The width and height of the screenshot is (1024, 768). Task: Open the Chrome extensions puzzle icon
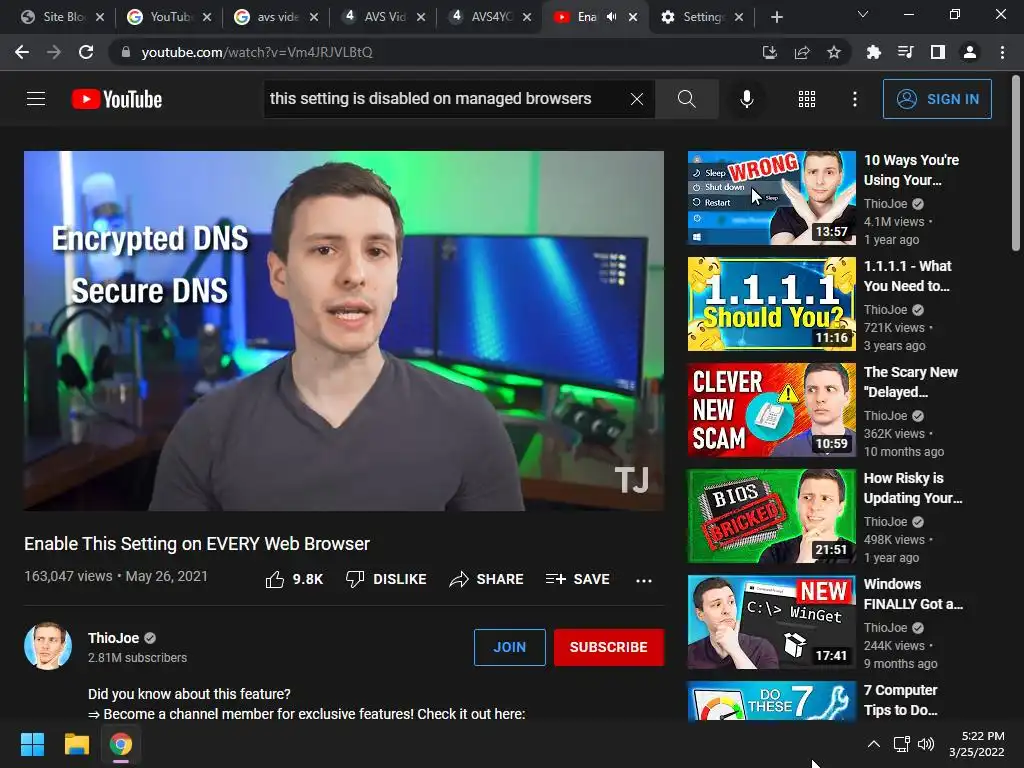click(x=873, y=52)
